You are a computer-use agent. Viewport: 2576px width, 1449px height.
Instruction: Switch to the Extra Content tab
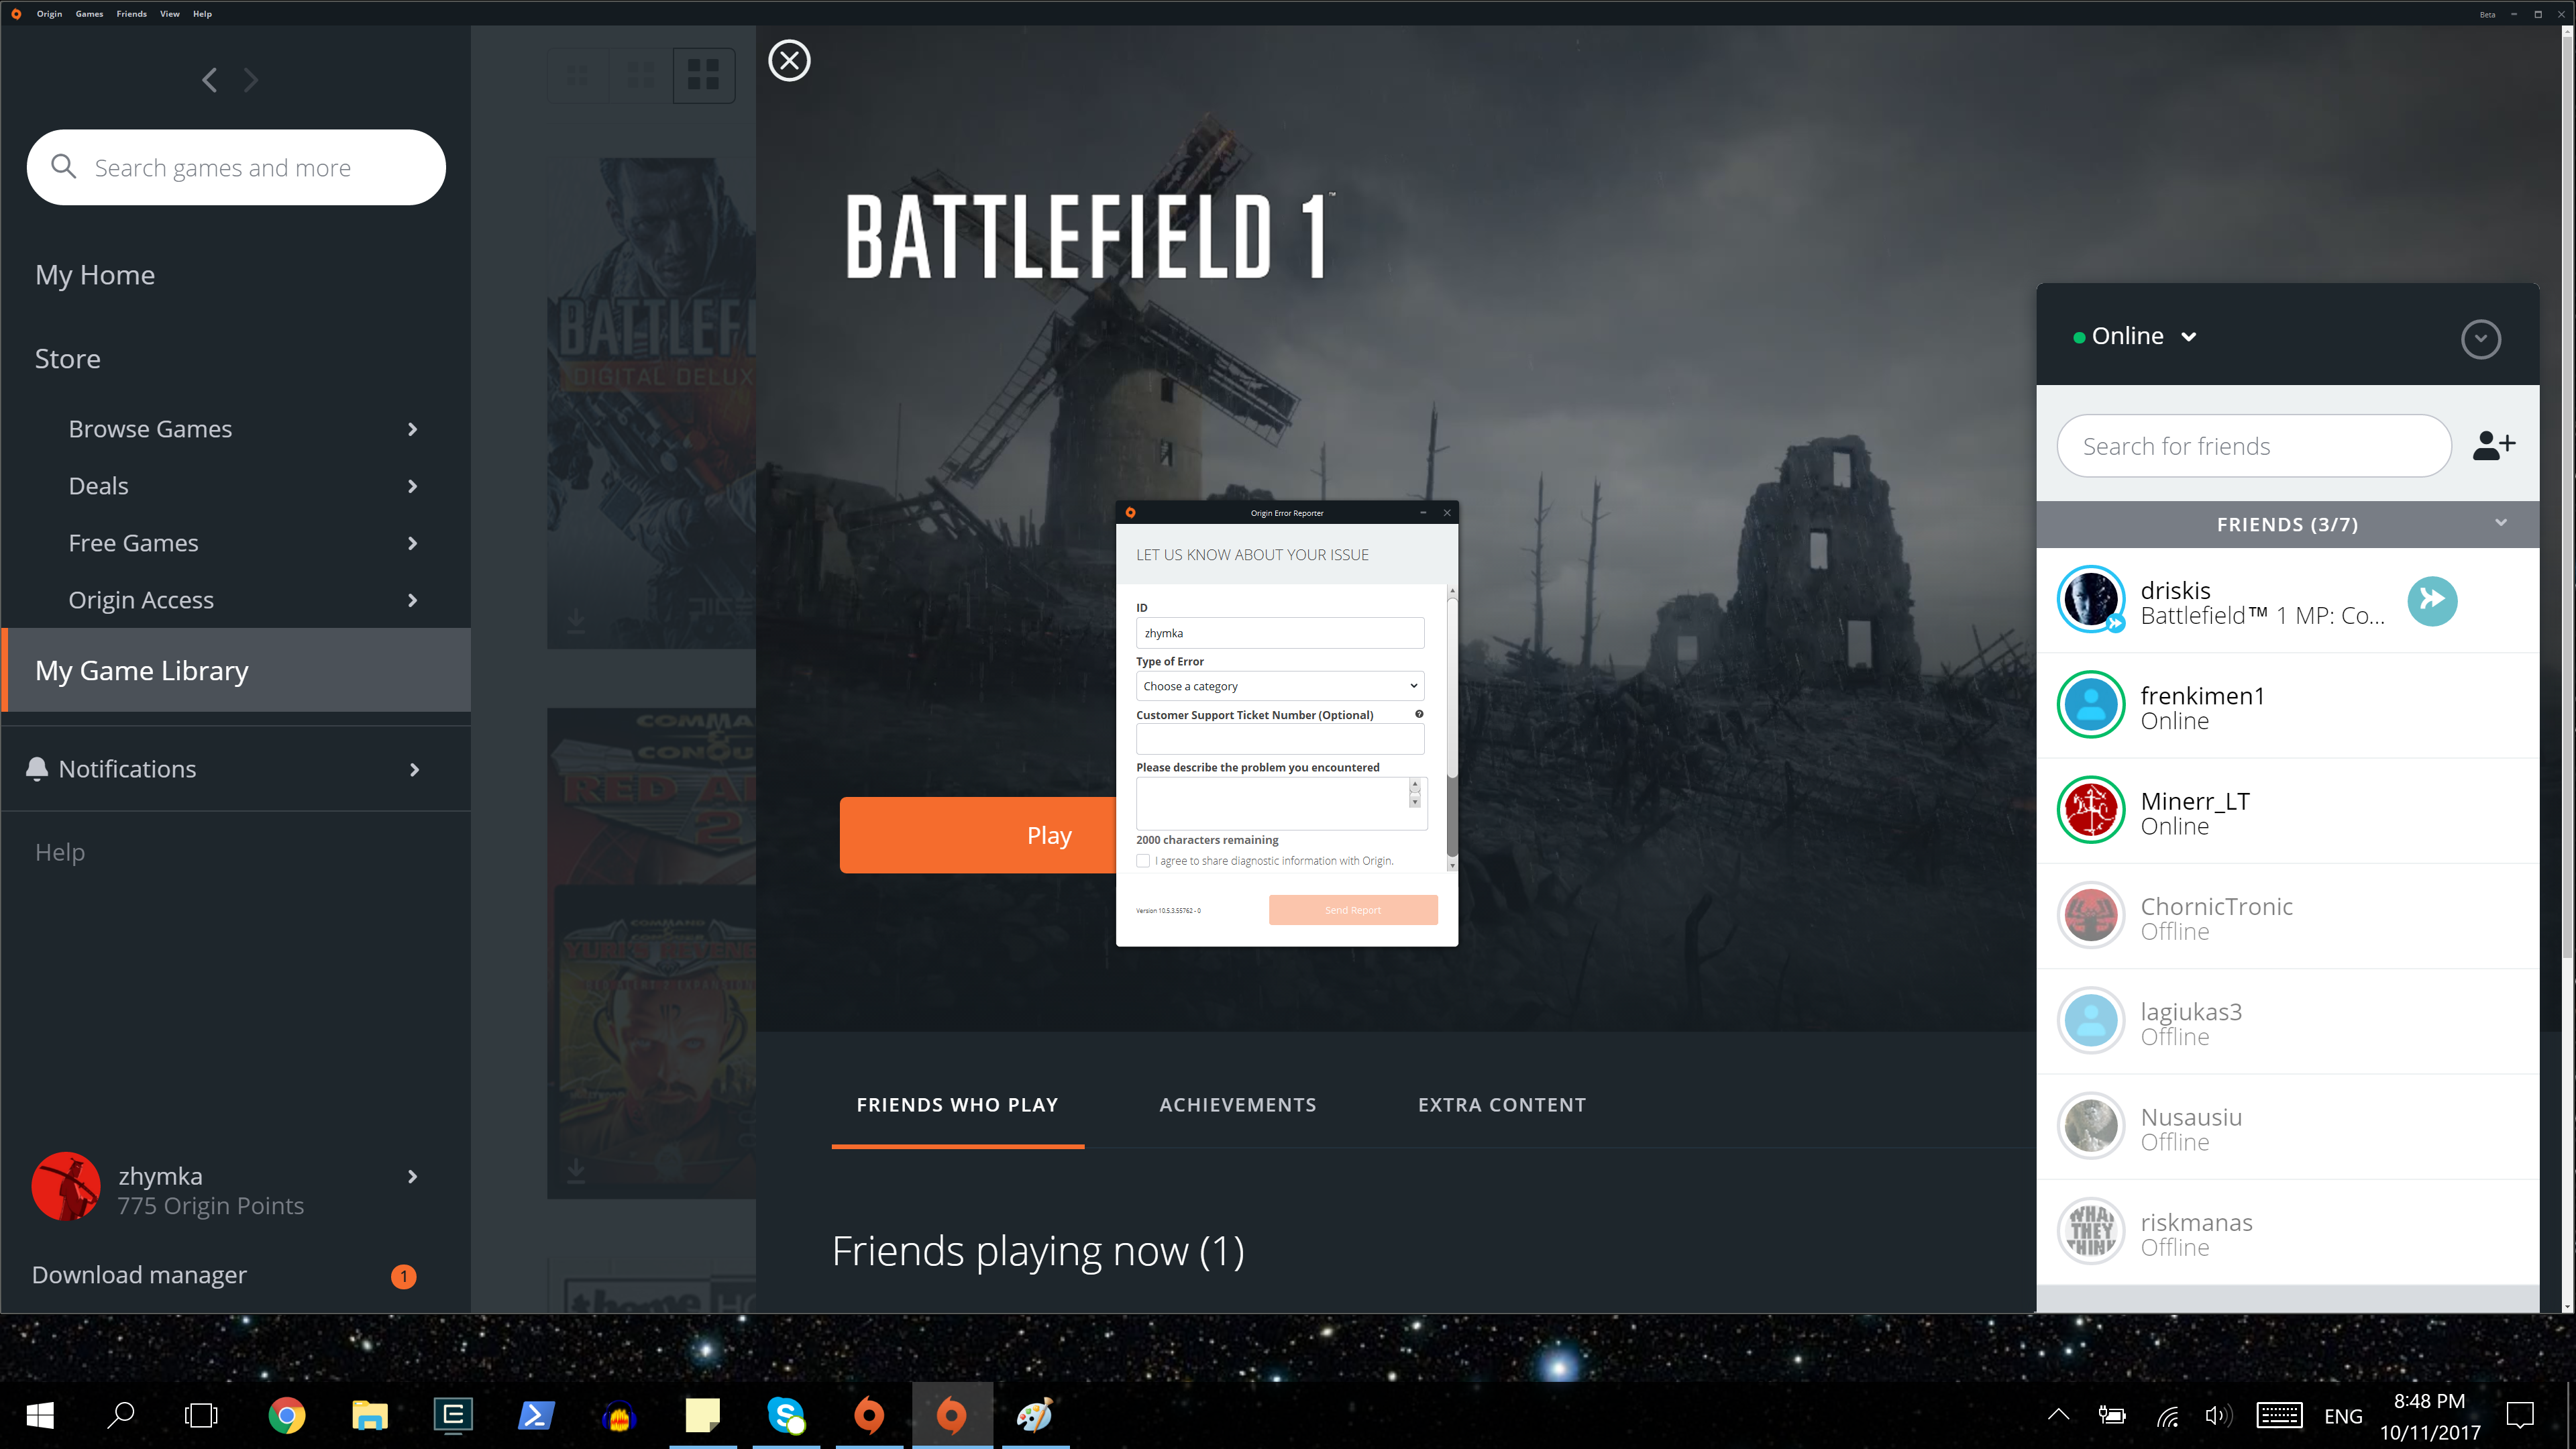tap(1502, 1105)
